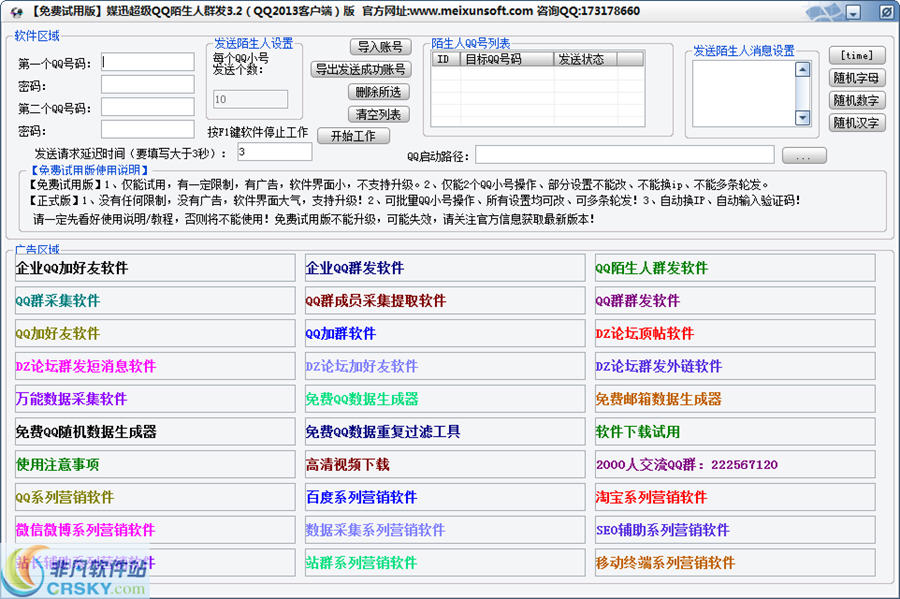
Task: Open 数据采集系列营销软件 link
Action: point(445,530)
